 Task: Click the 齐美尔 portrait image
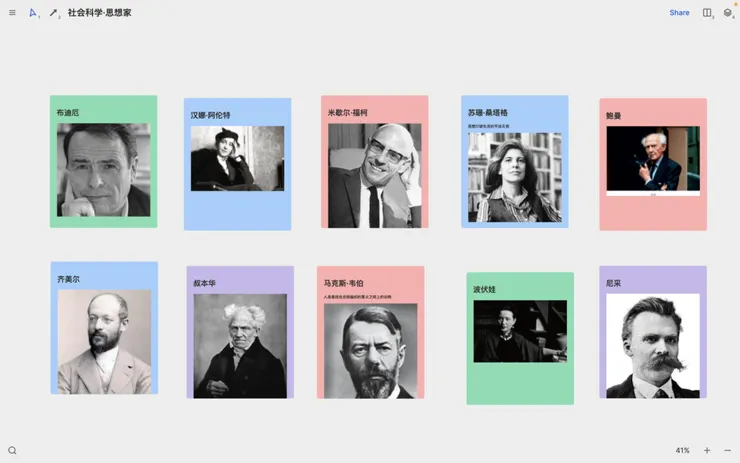tap(104, 342)
